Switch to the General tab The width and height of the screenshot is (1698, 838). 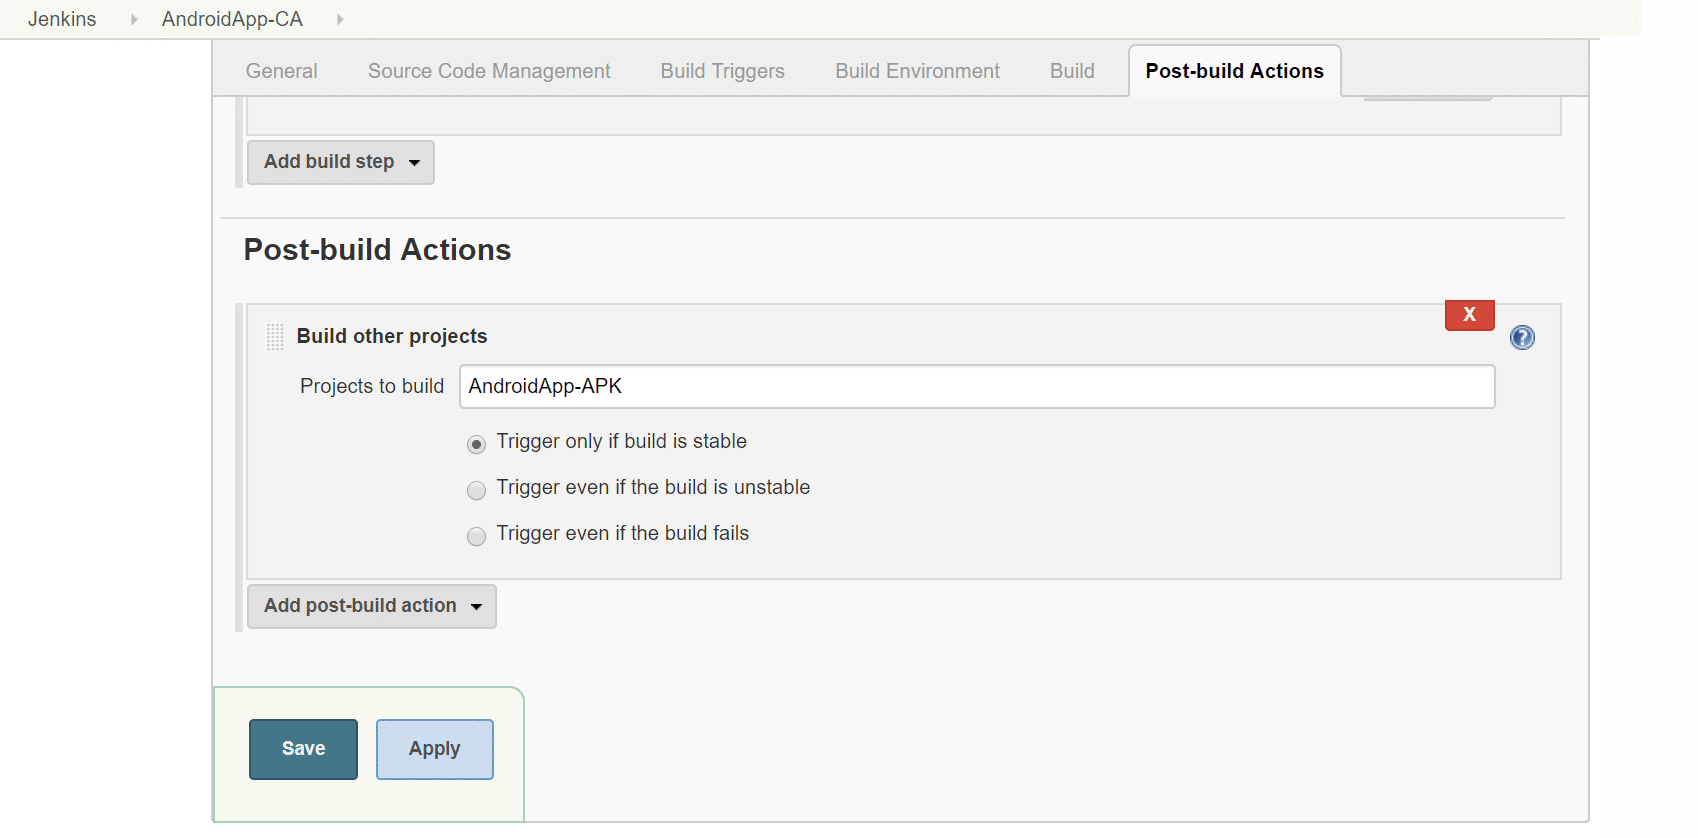[281, 71]
